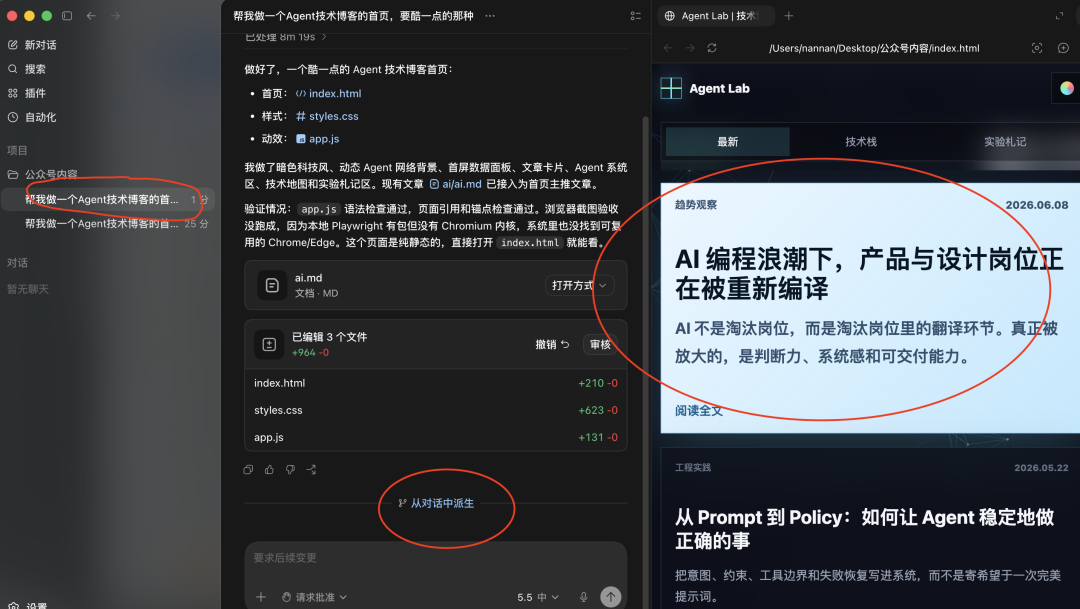This screenshot has width=1080, height=609.
Task: Give the response a thumbs down
Action: click(290, 469)
